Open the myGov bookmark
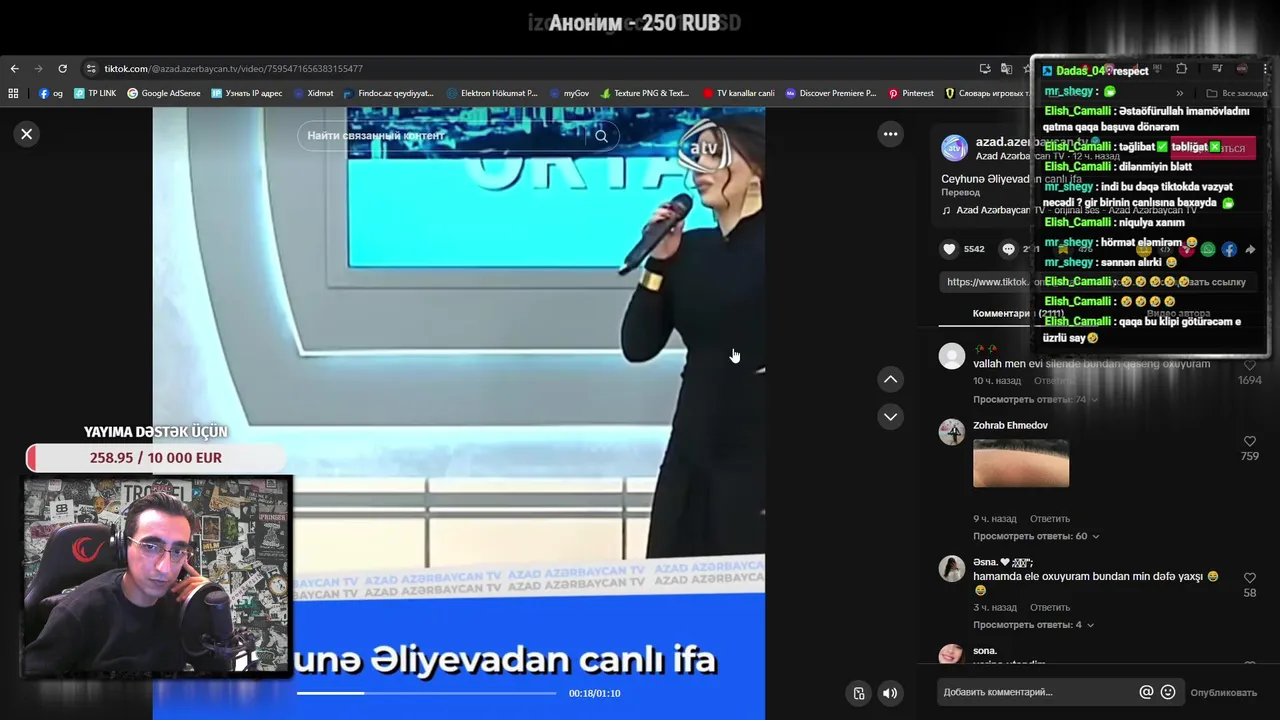 [570, 93]
